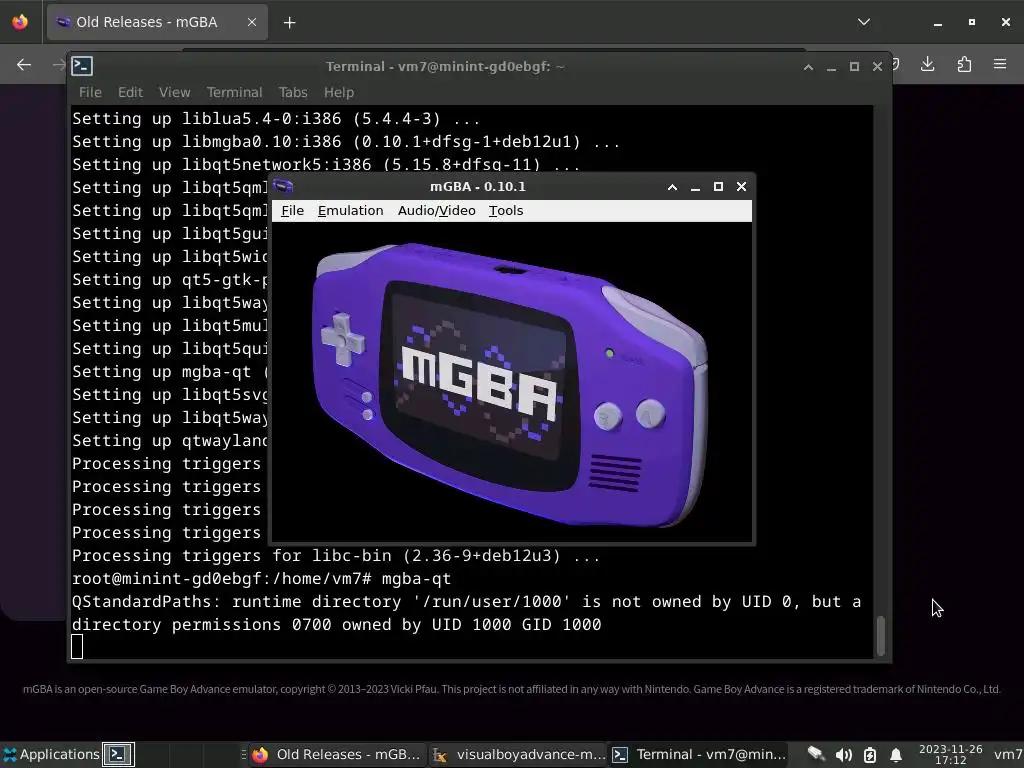Select the Old Releases - mGBA browser tab
Viewport: 1024px width, 768px height.
tap(157, 22)
